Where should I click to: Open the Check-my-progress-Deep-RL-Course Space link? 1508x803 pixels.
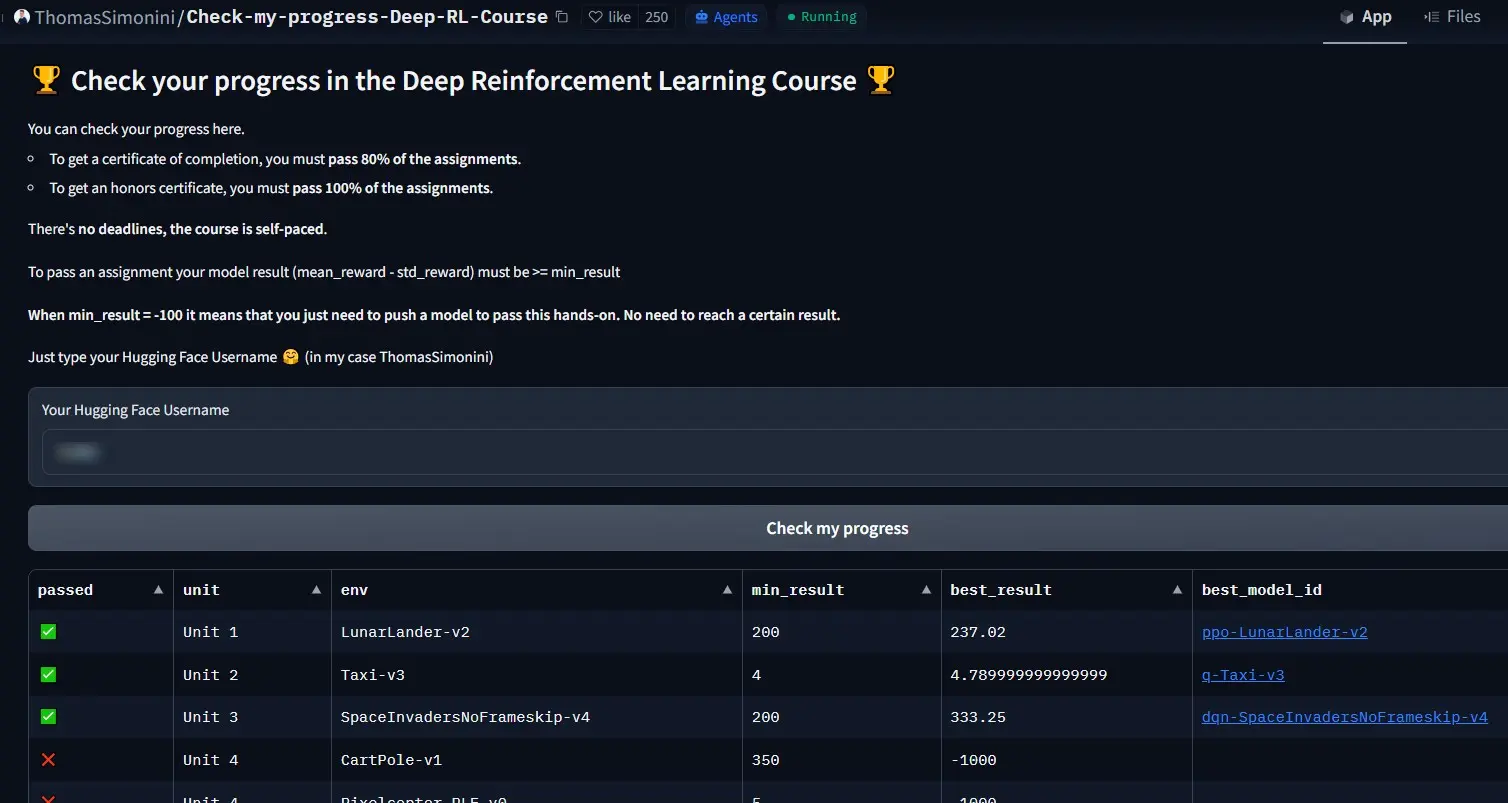click(x=367, y=17)
